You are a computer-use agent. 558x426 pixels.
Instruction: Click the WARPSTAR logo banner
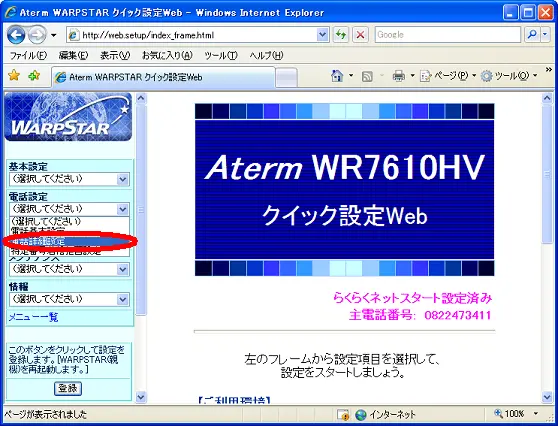(68, 117)
